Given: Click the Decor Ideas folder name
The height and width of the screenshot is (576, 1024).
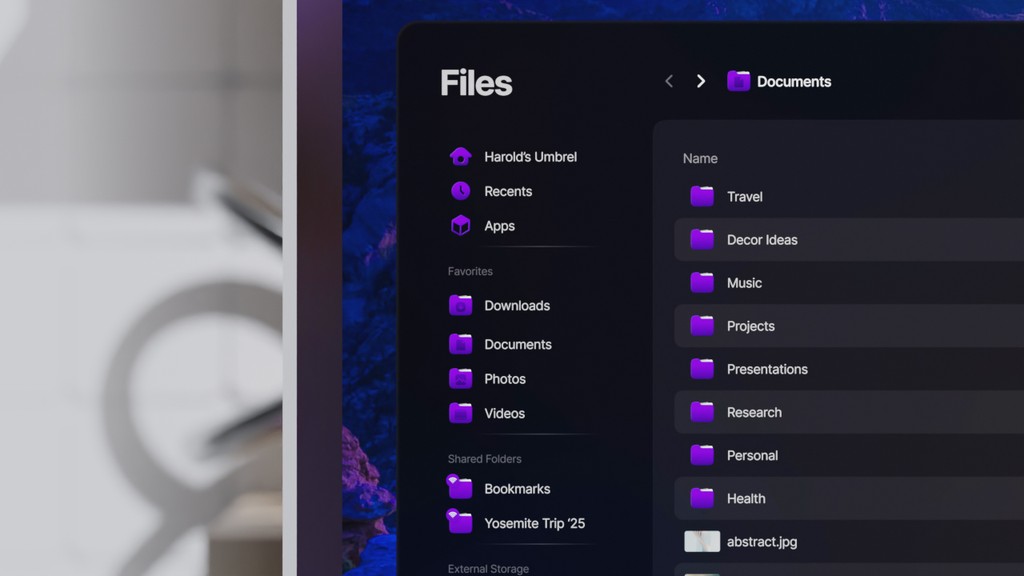Looking at the screenshot, I should click(762, 240).
